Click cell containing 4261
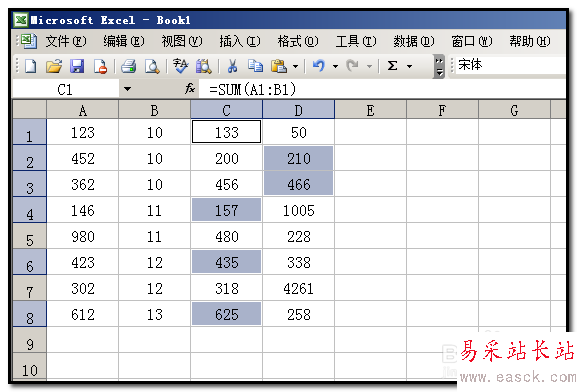 tap(298, 288)
